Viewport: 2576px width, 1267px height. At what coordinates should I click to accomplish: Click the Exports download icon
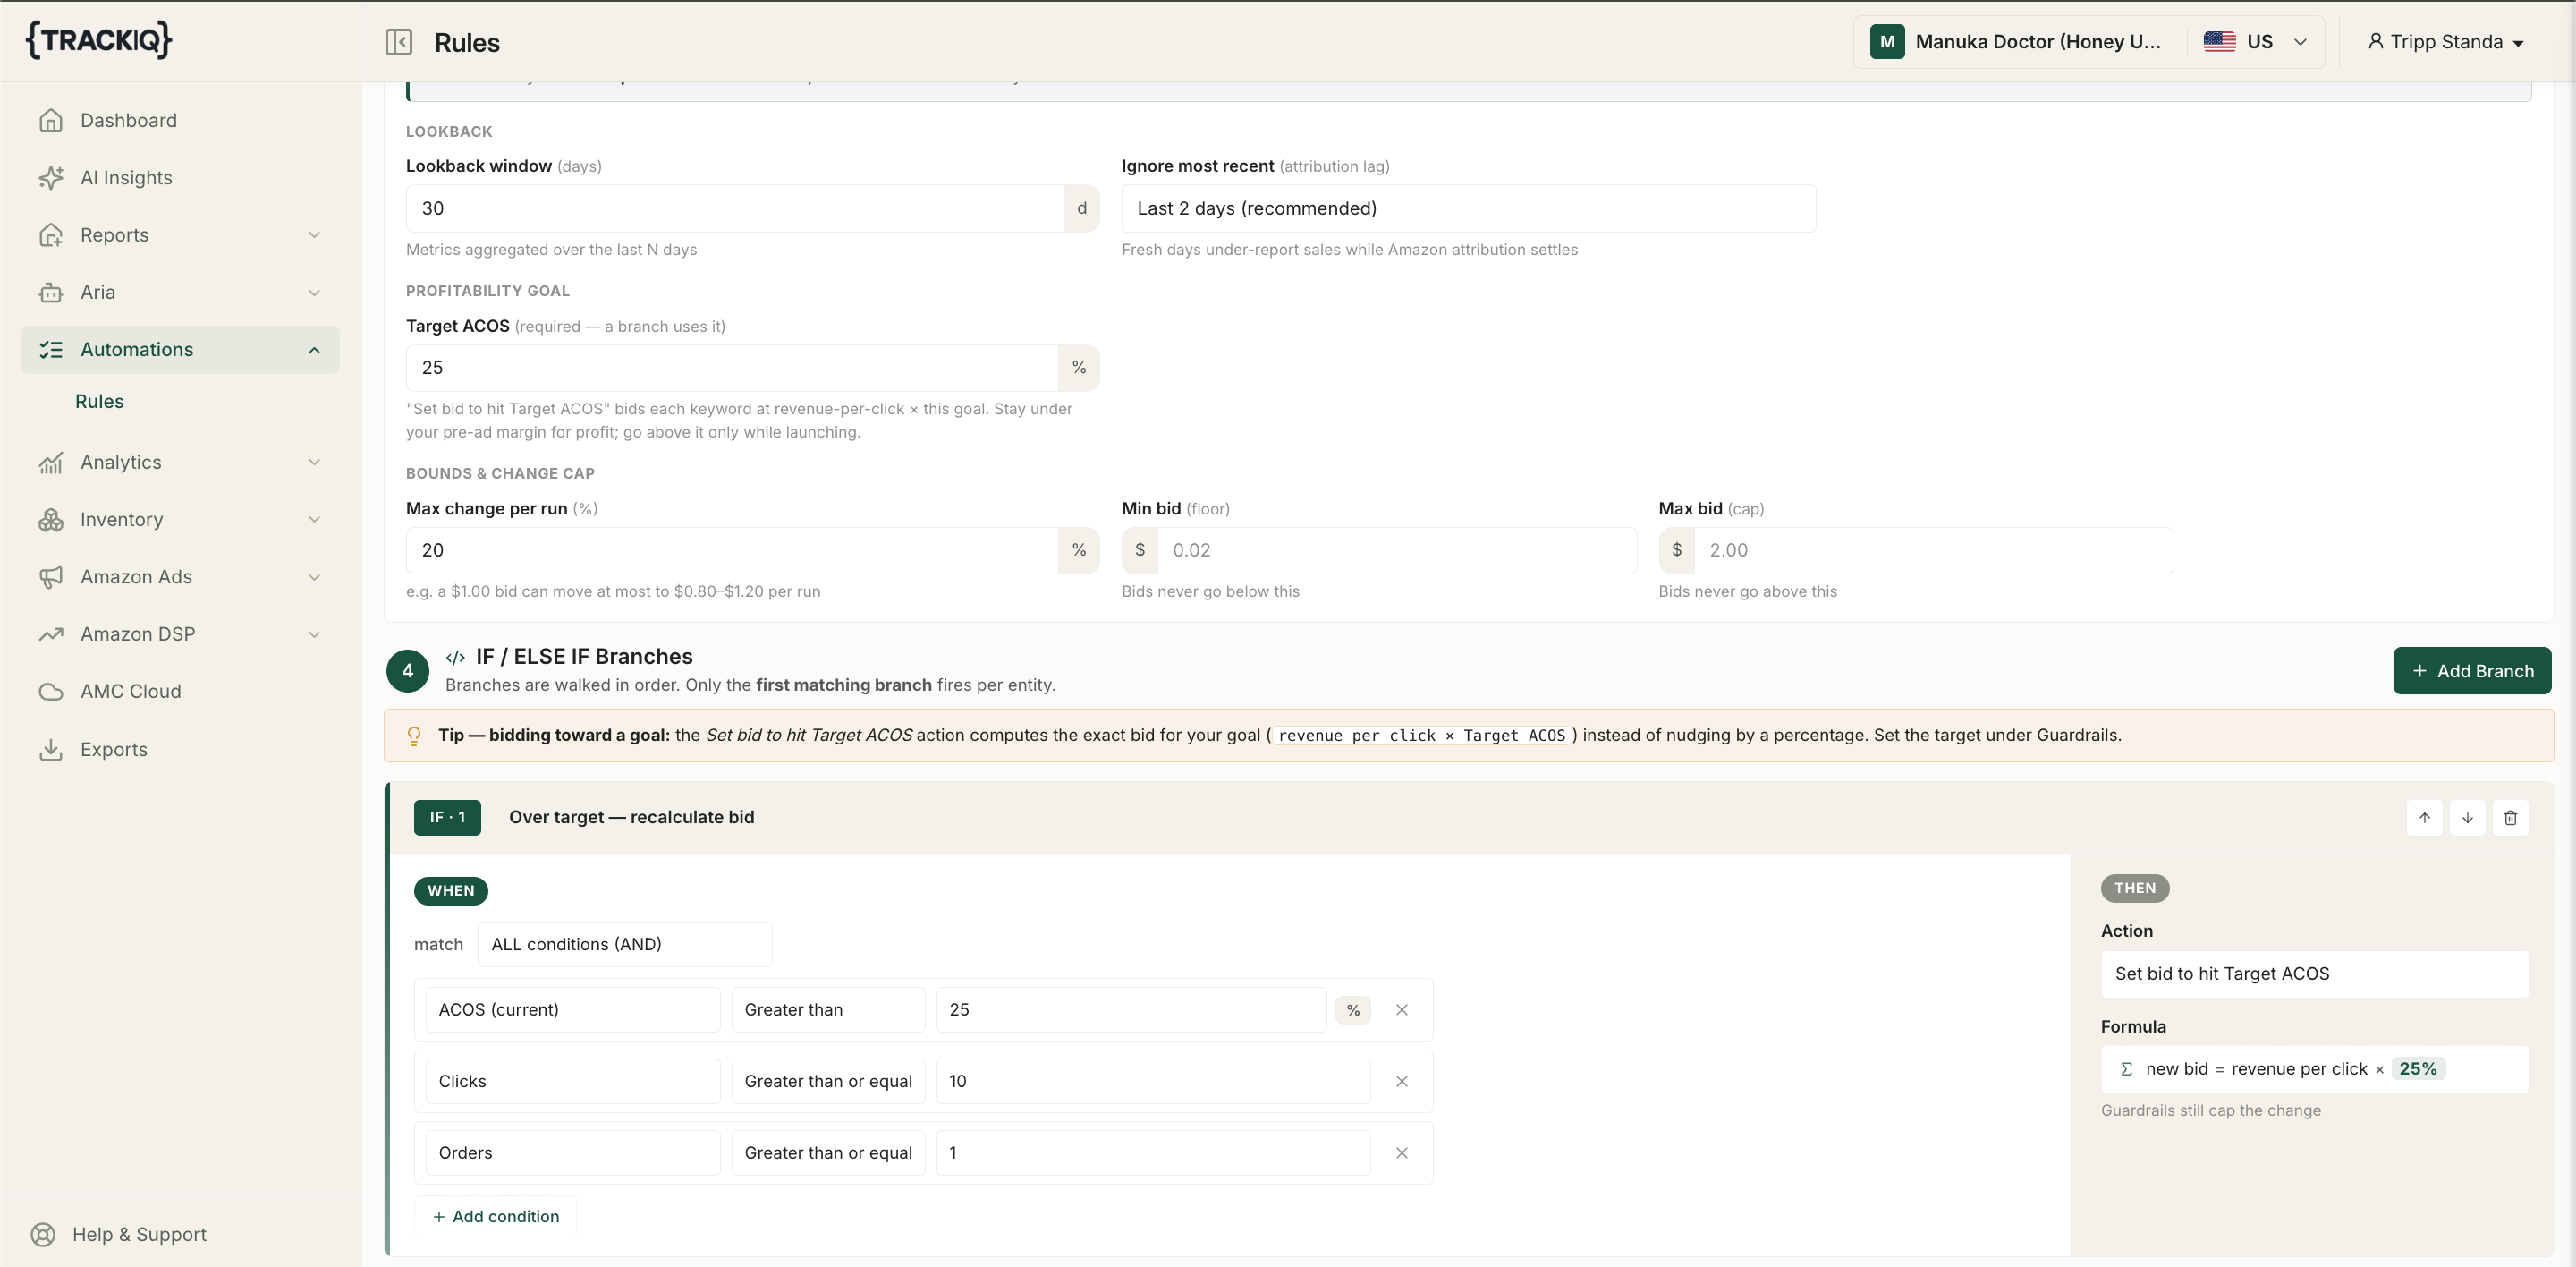tap(51, 749)
